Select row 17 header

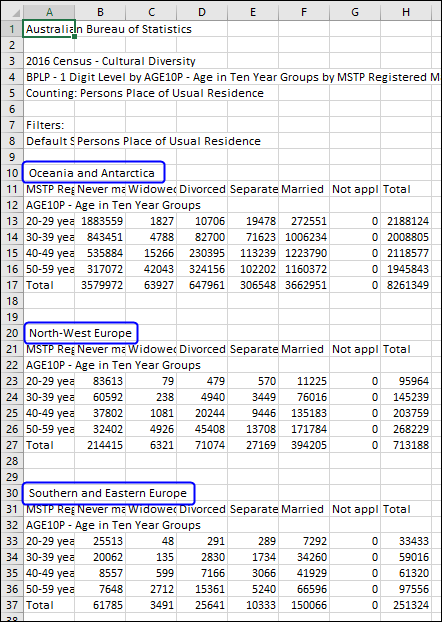(12, 285)
